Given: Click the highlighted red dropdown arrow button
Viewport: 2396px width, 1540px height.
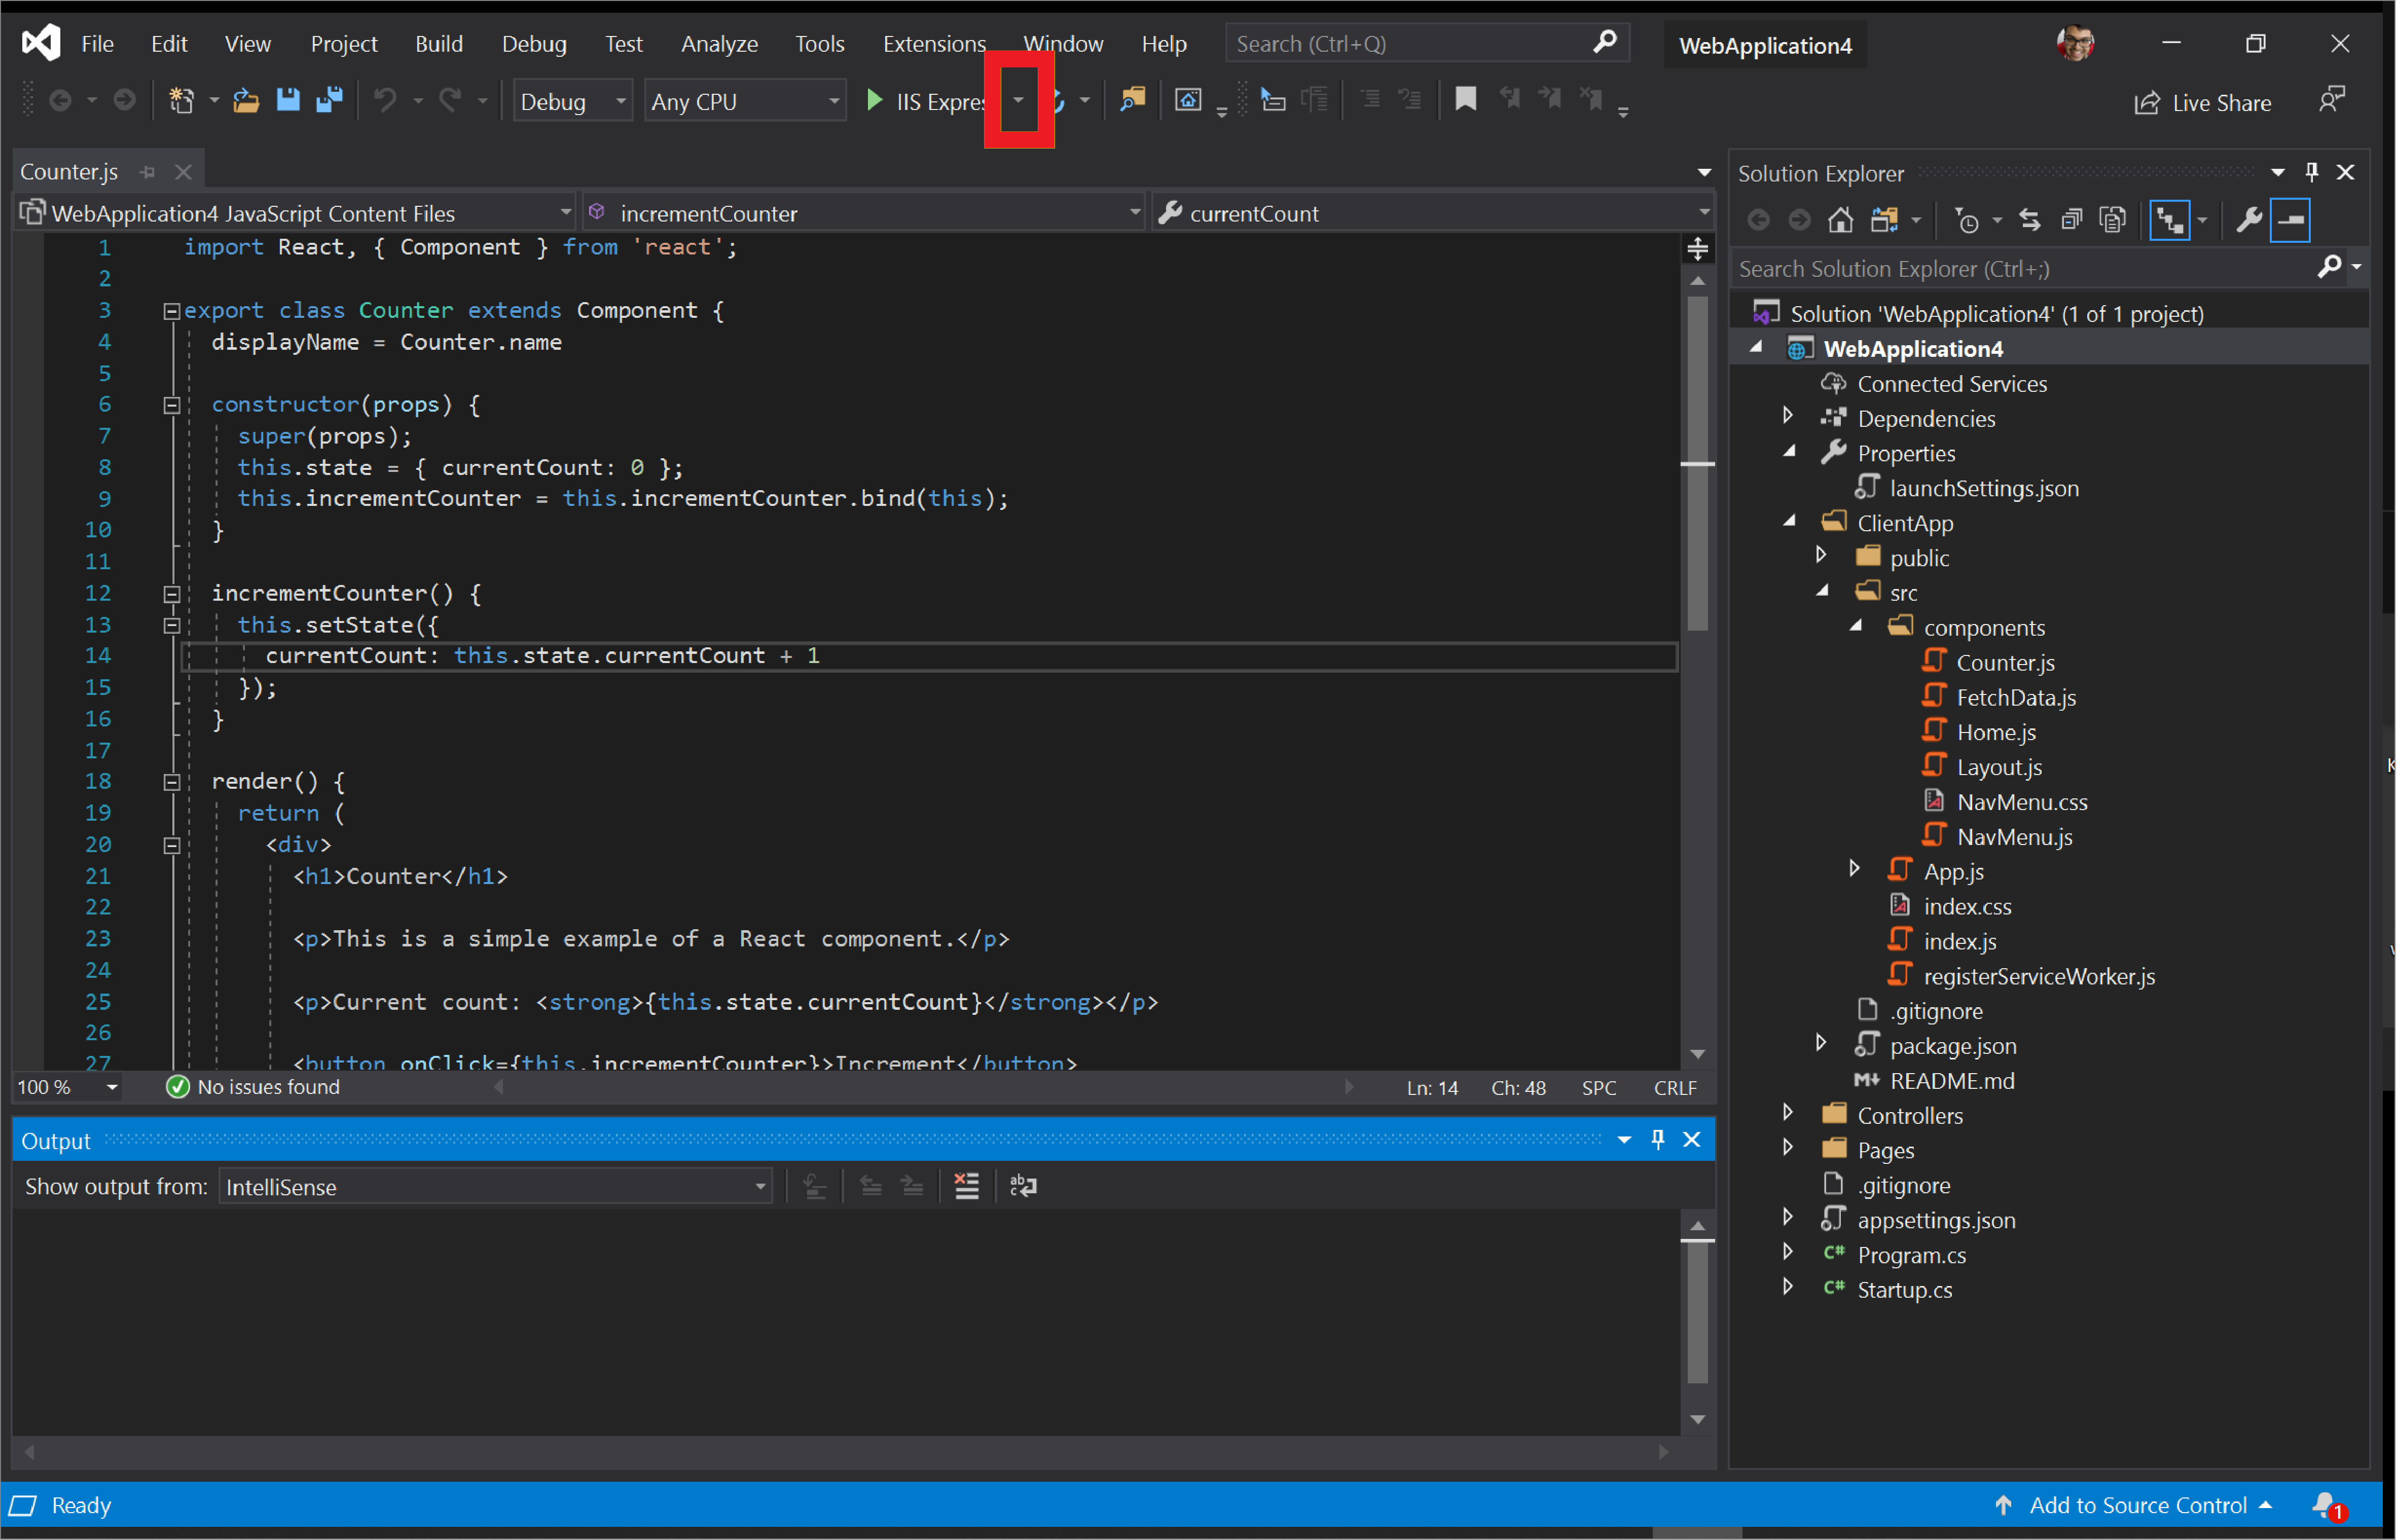Looking at the screenshot, I should (1018, 99).
